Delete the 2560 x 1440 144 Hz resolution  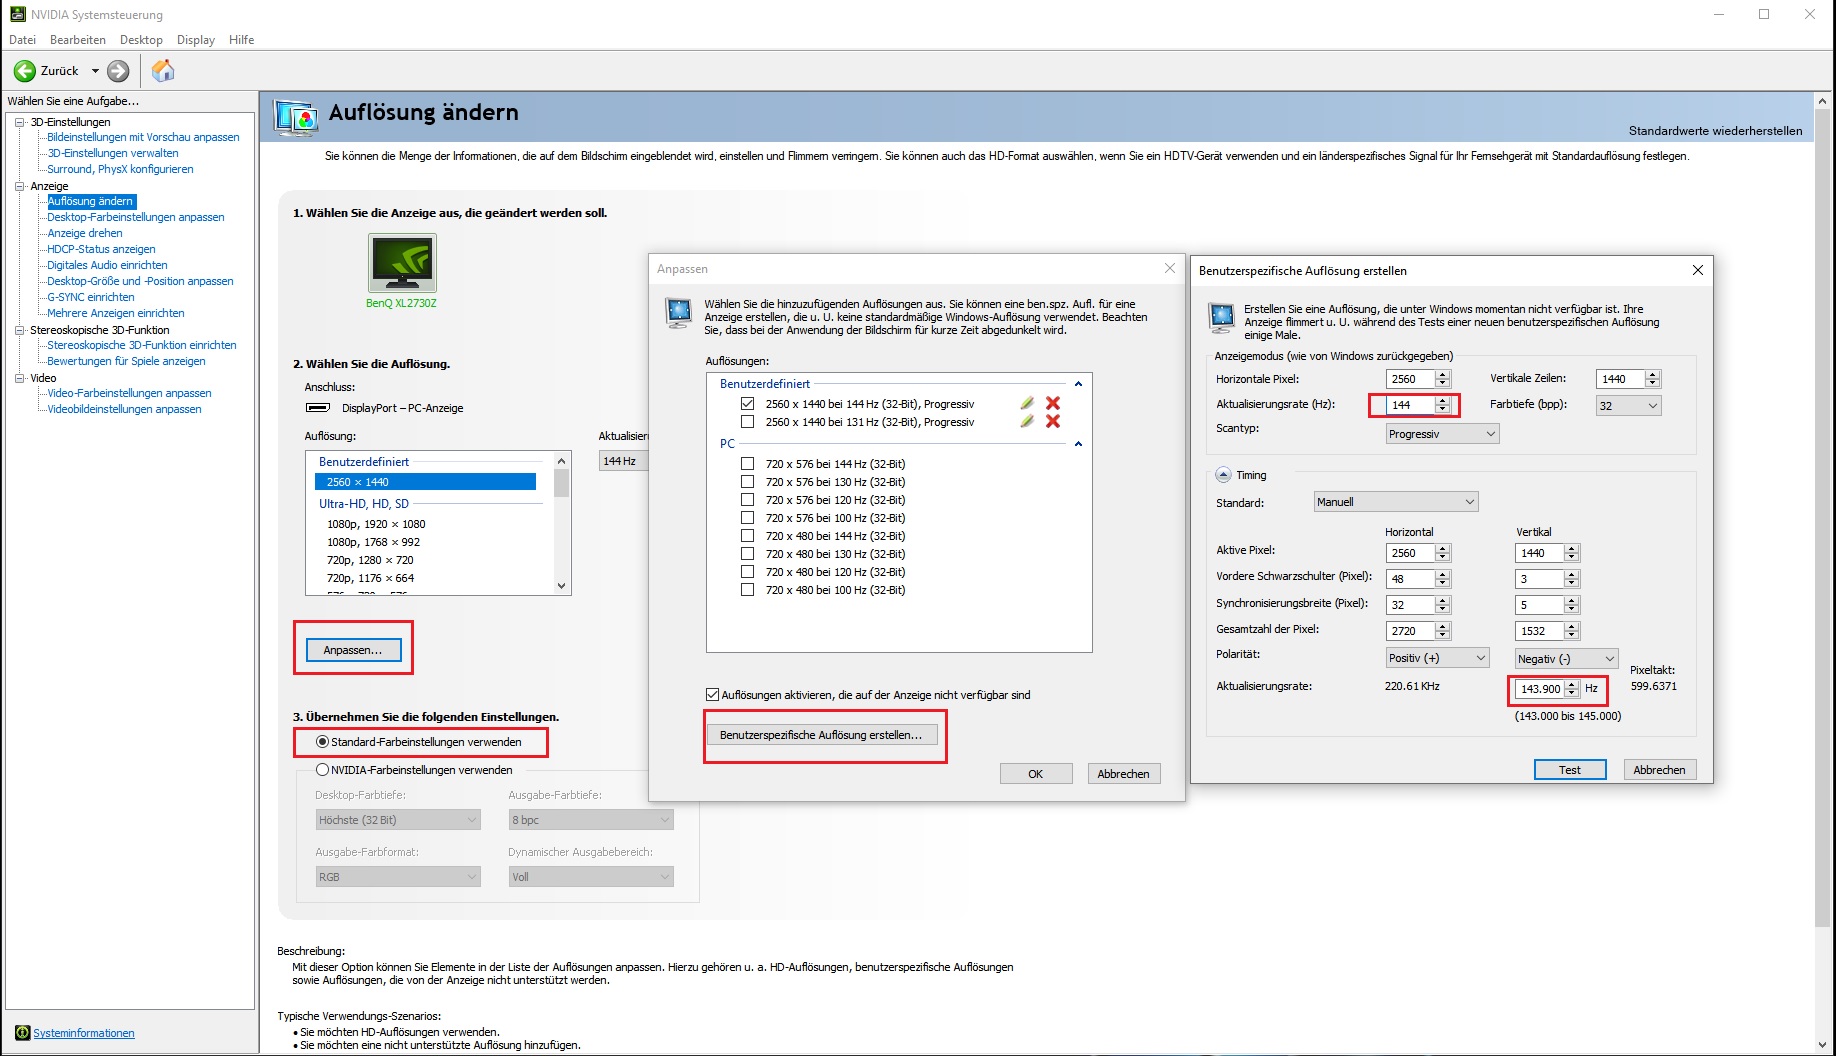coord(1053,403)
